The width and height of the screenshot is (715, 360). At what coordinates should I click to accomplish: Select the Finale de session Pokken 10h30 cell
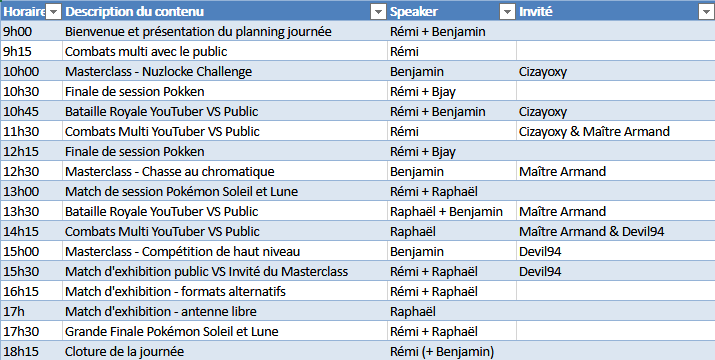(225, 92)
